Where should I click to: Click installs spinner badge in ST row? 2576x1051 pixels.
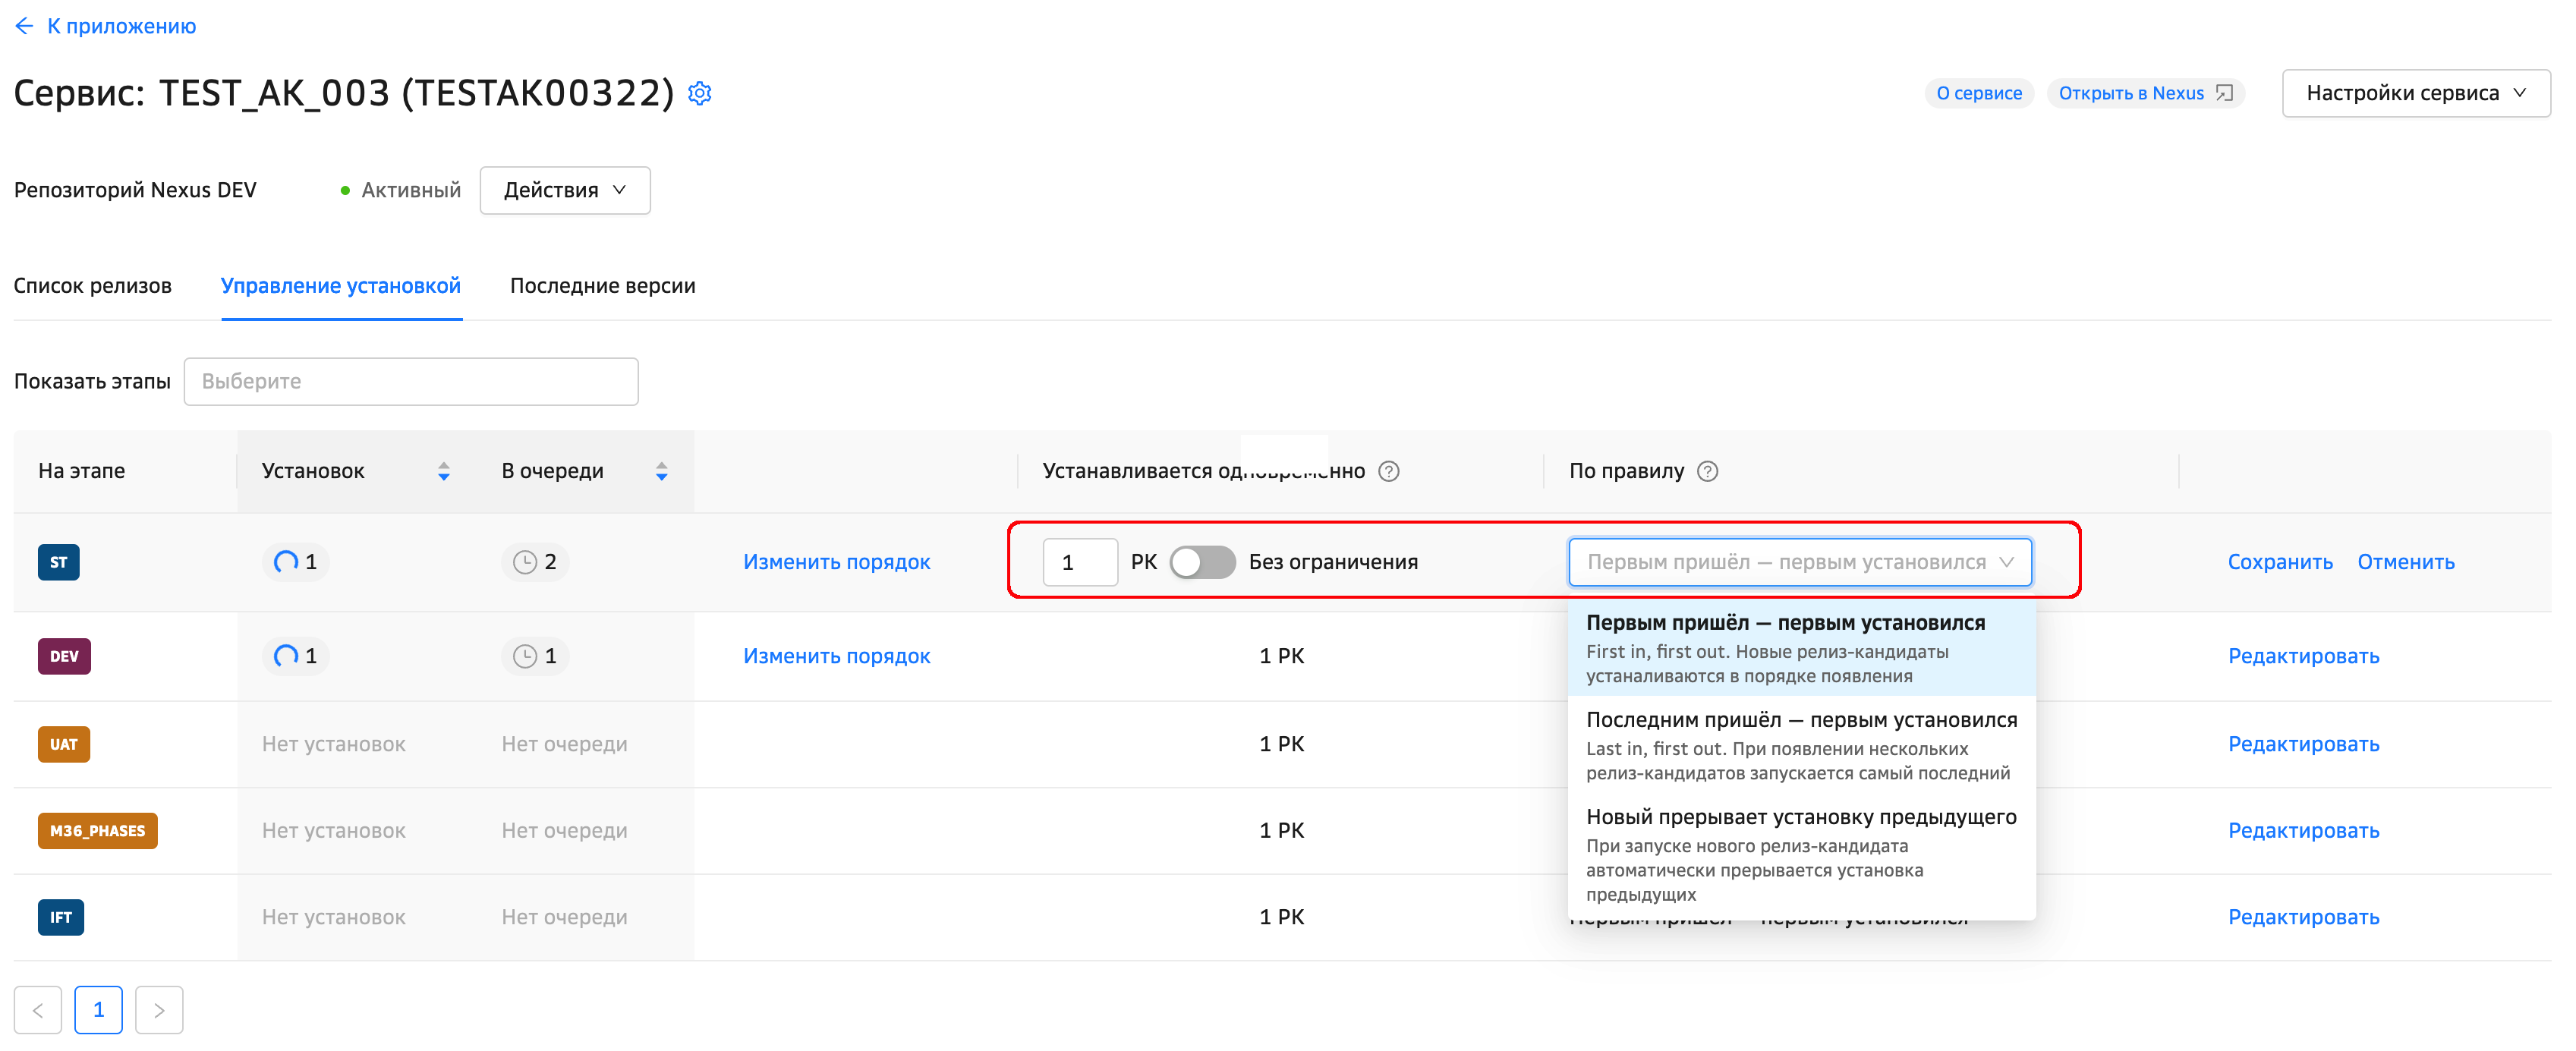pyautogui.click(x=295, y=562)
